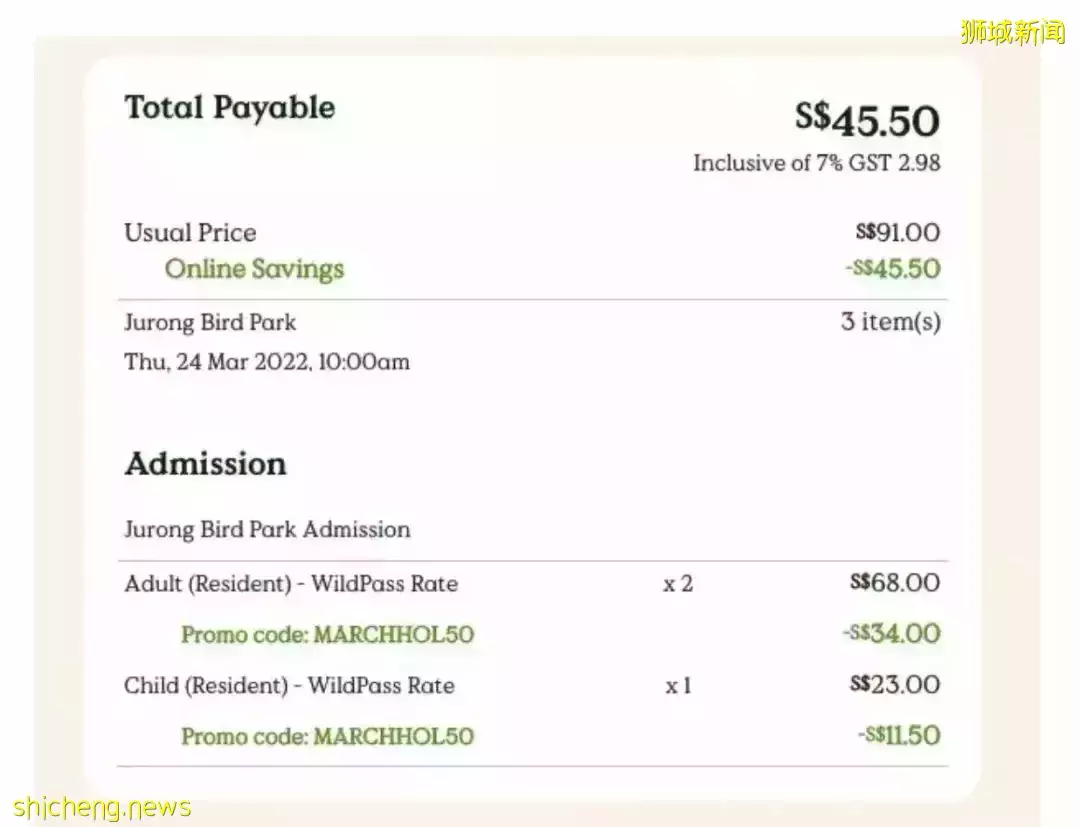Click the x 1 child quantity
This screenshot has height=827, width=1080.
[678, 687]
